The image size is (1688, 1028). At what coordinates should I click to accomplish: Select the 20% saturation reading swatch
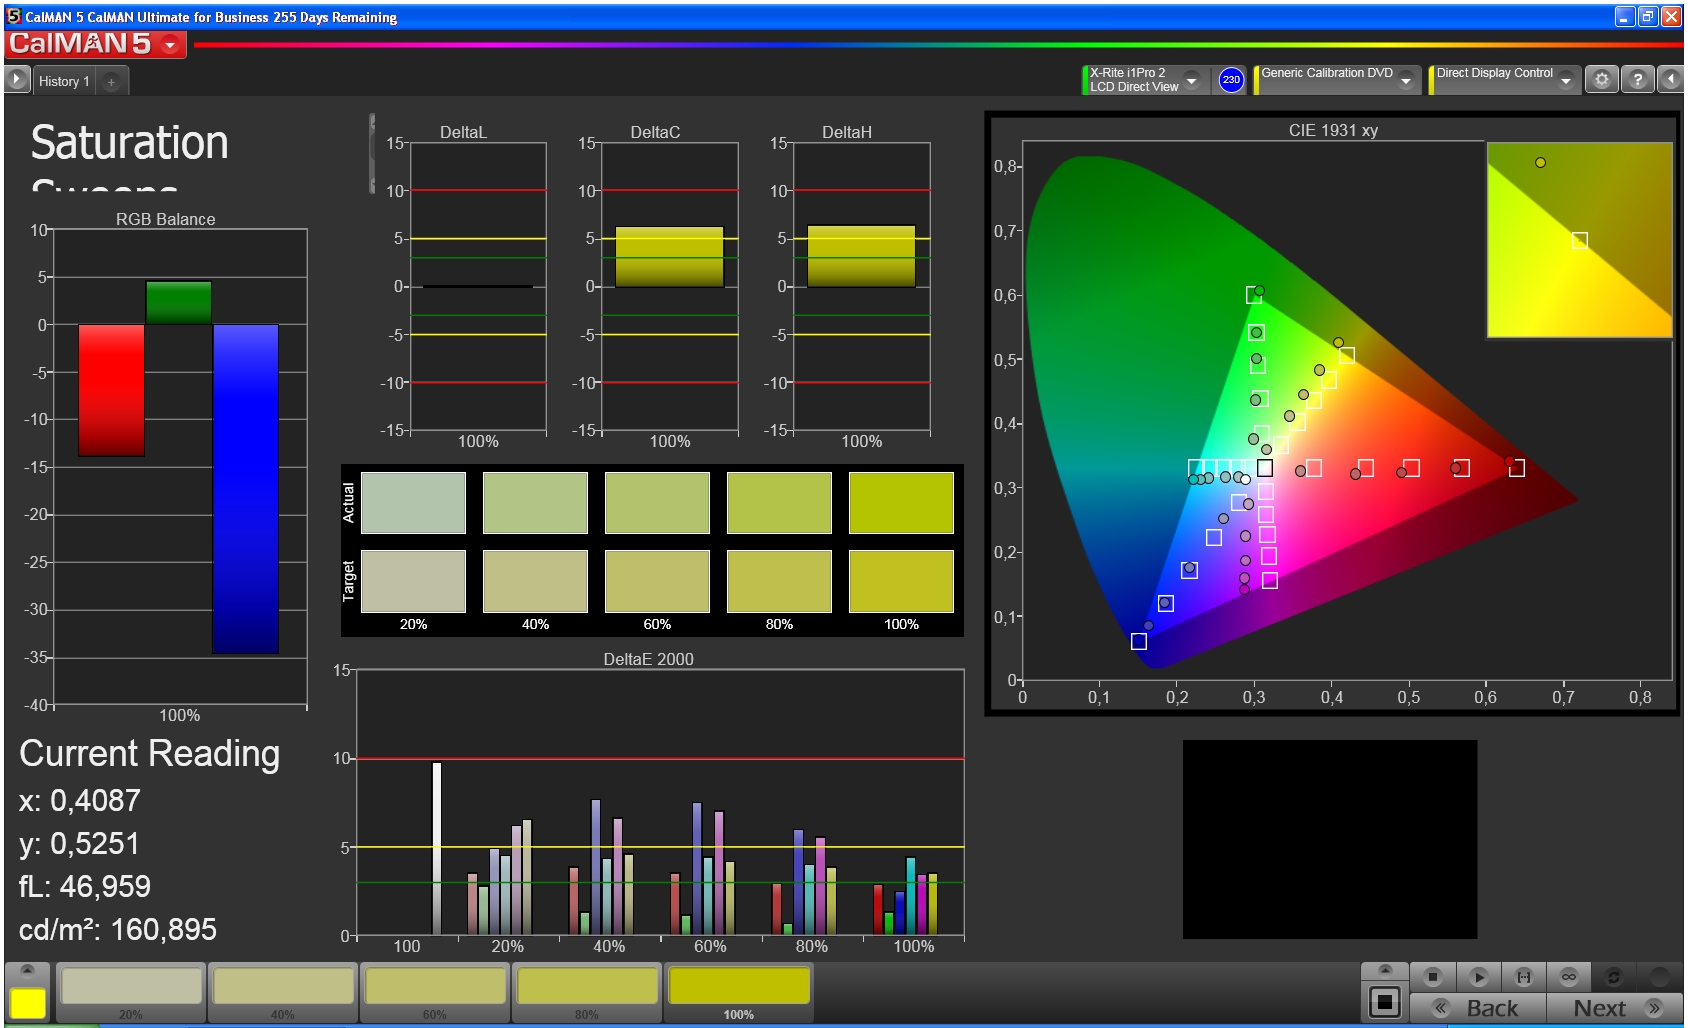pyautogui.click(x=131, y=992)
